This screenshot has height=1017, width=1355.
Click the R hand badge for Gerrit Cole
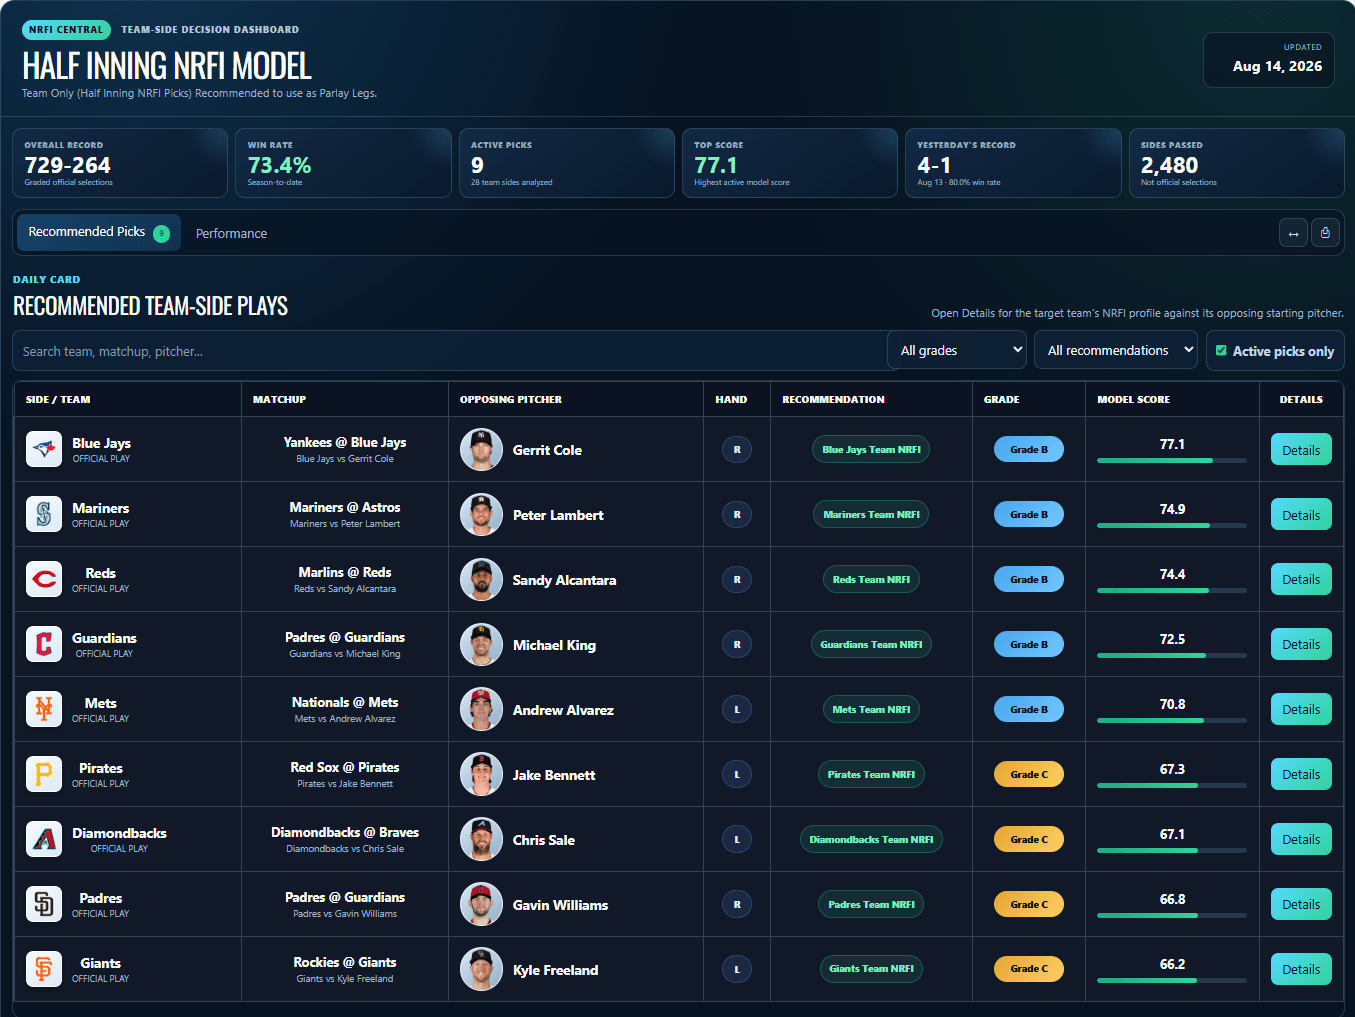click(x=737, y=450)
